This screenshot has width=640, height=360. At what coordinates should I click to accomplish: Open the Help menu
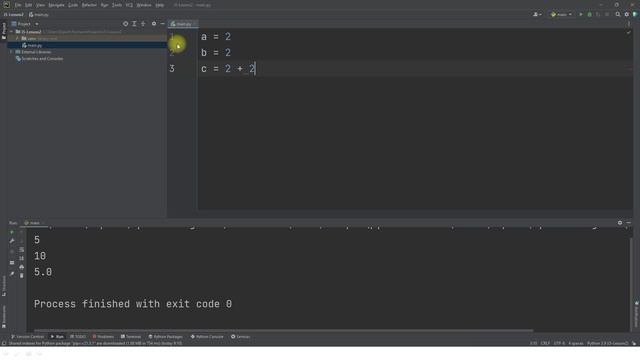point(160,5)
